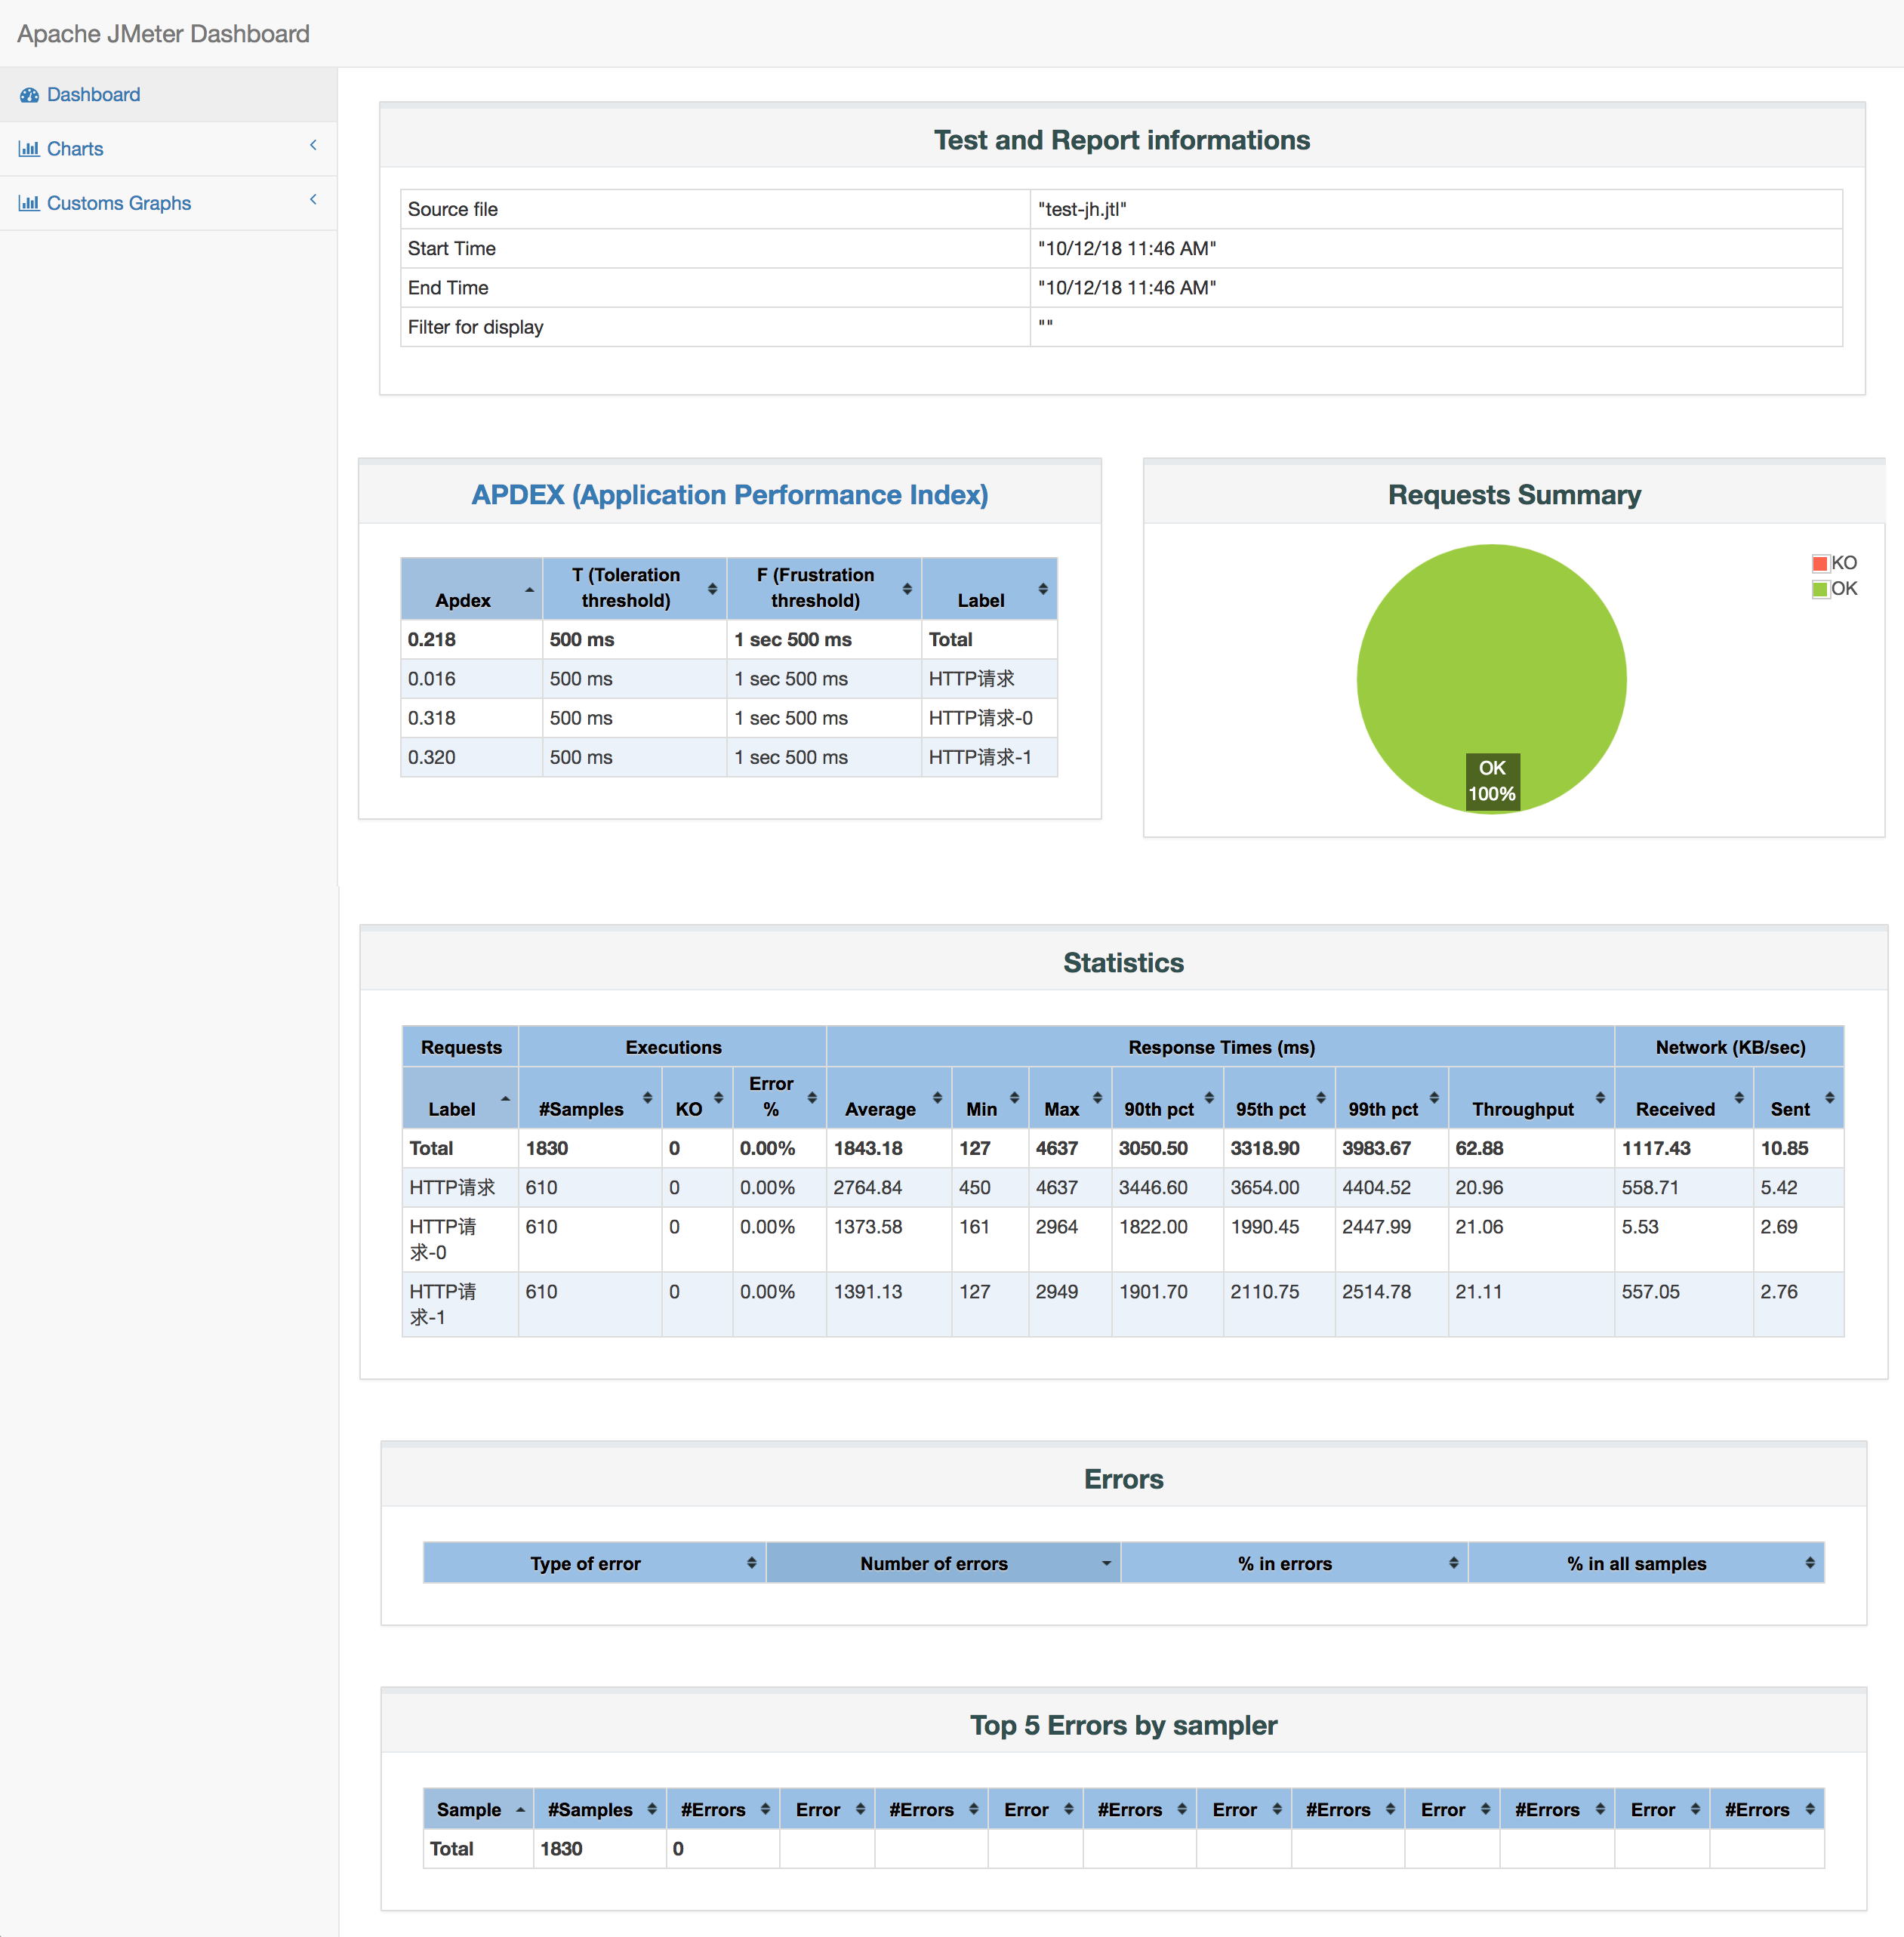Select the Apdex value 0.218
Image resolution: width=1904 pixels, height=1937 pixels.
click(432, 640)
